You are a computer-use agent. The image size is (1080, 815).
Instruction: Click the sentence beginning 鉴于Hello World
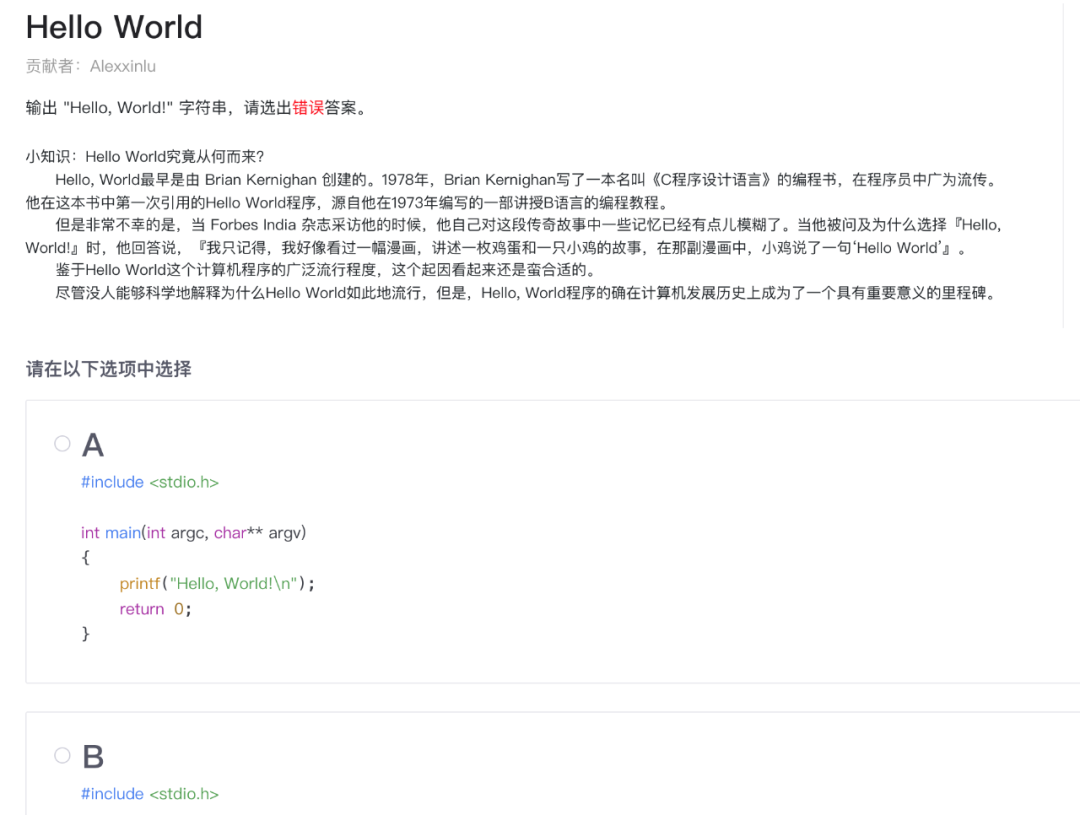325,269
